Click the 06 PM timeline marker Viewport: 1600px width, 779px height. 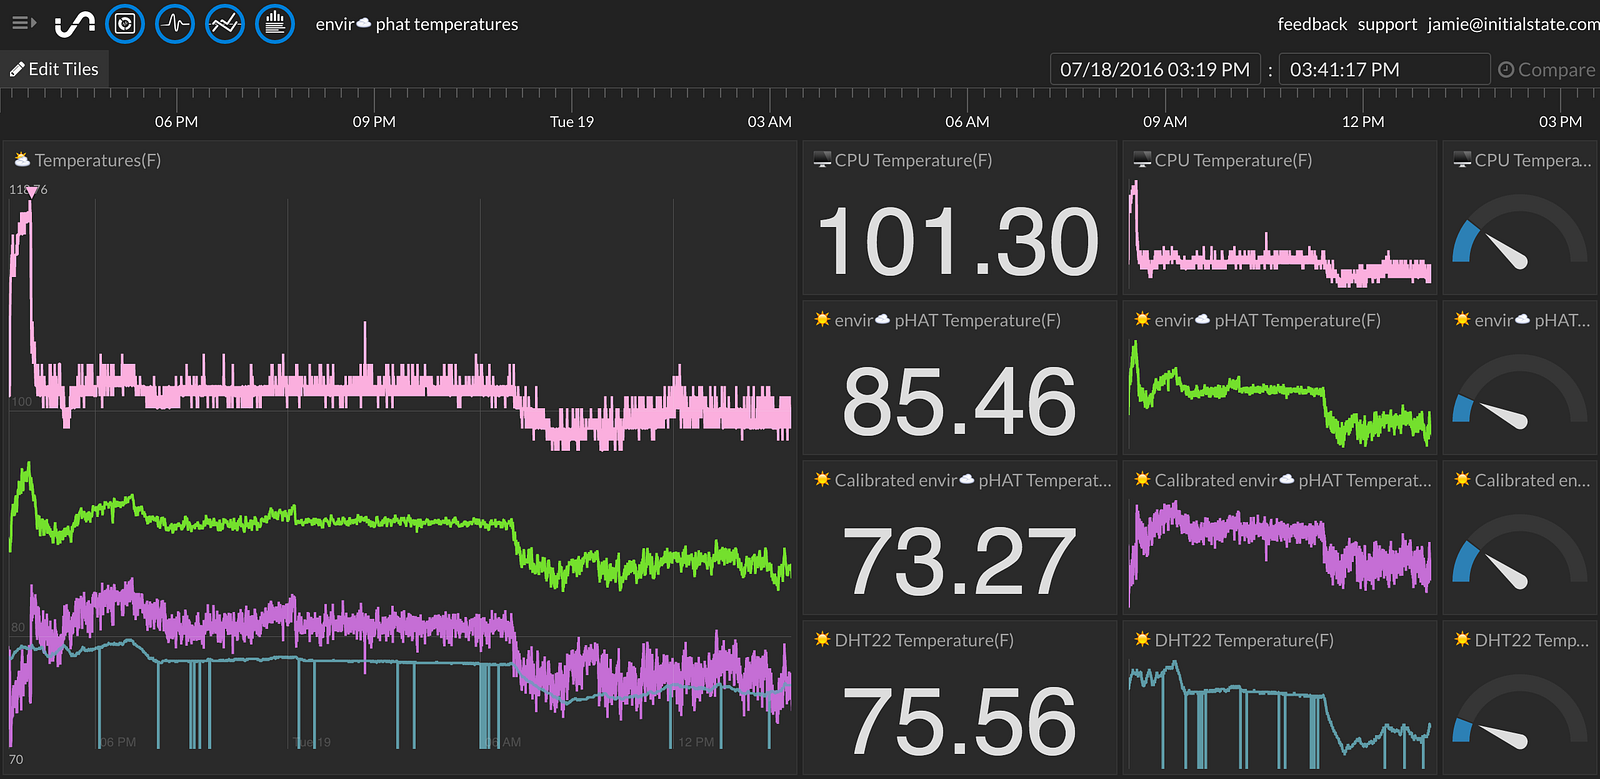coord(177,121)
